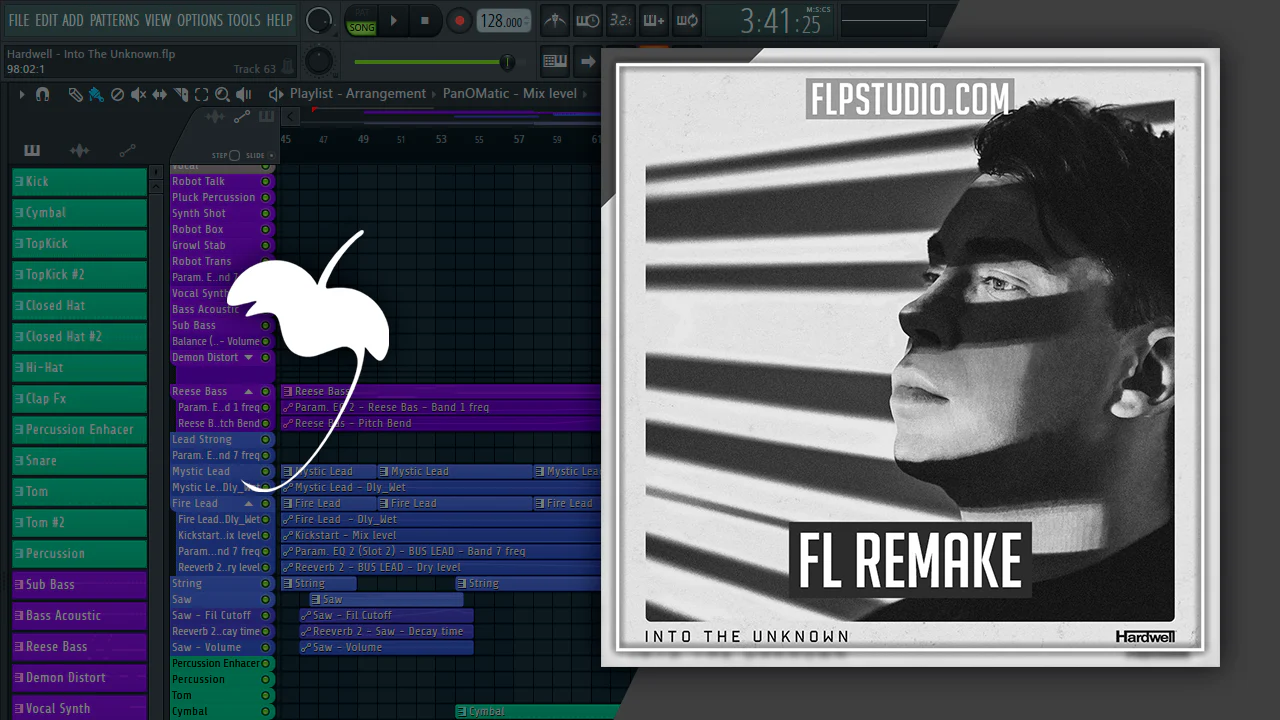Select the Cymbal pattern in the picker

(80, 212)
